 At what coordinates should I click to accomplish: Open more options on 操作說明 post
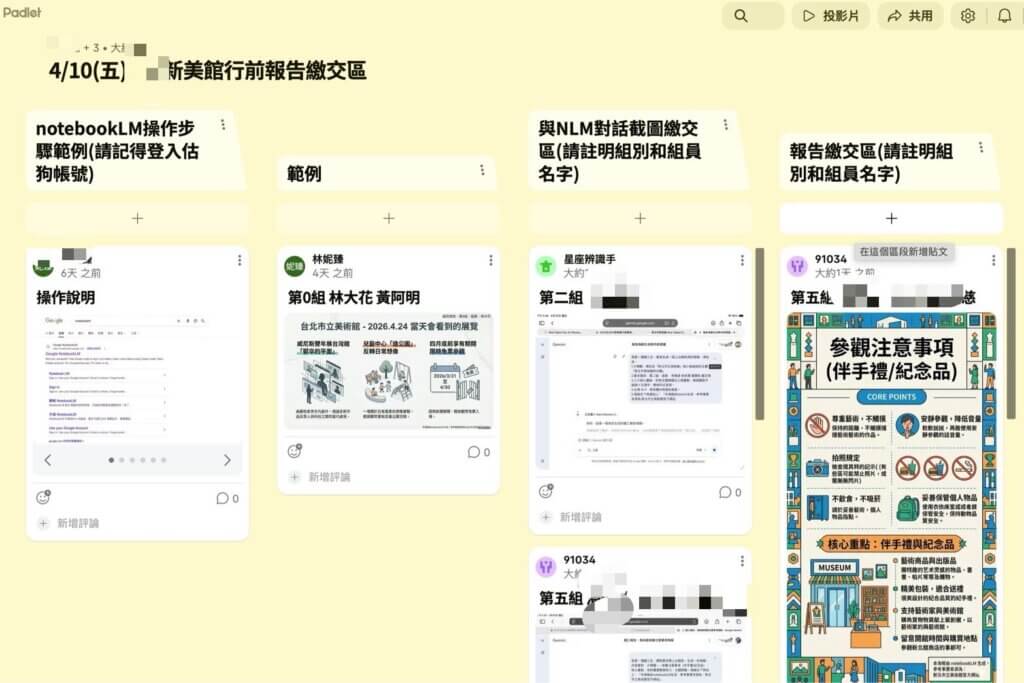click(x=239, y=261)
